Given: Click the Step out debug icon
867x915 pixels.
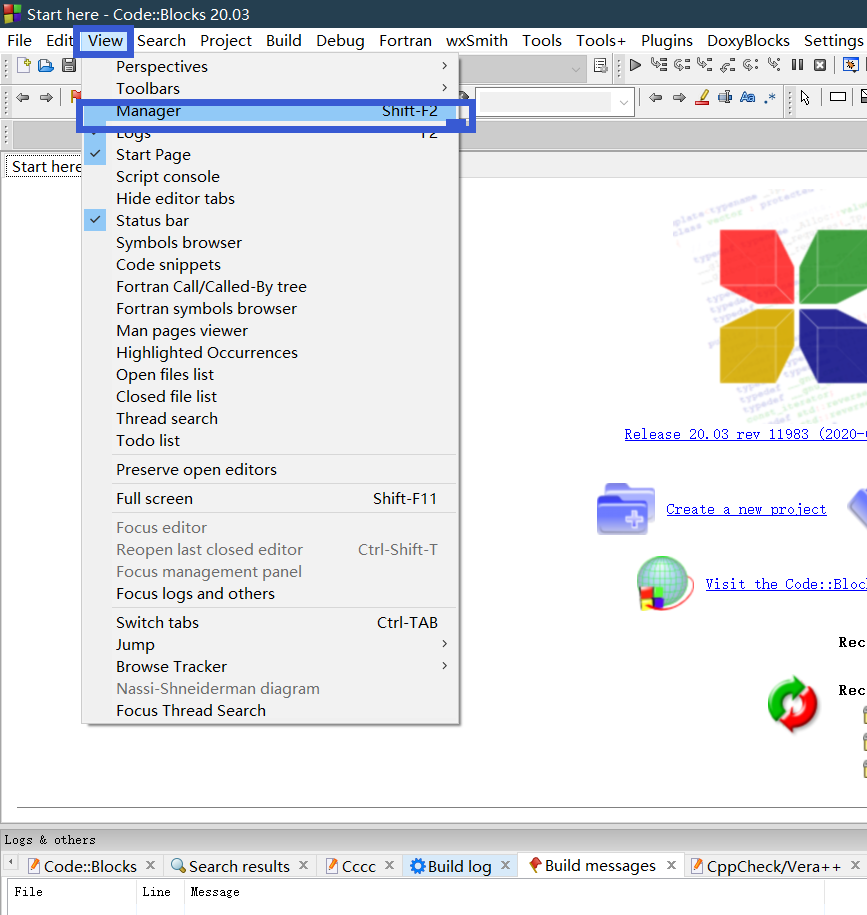Looking at the screenshot, I should [728, 65].
